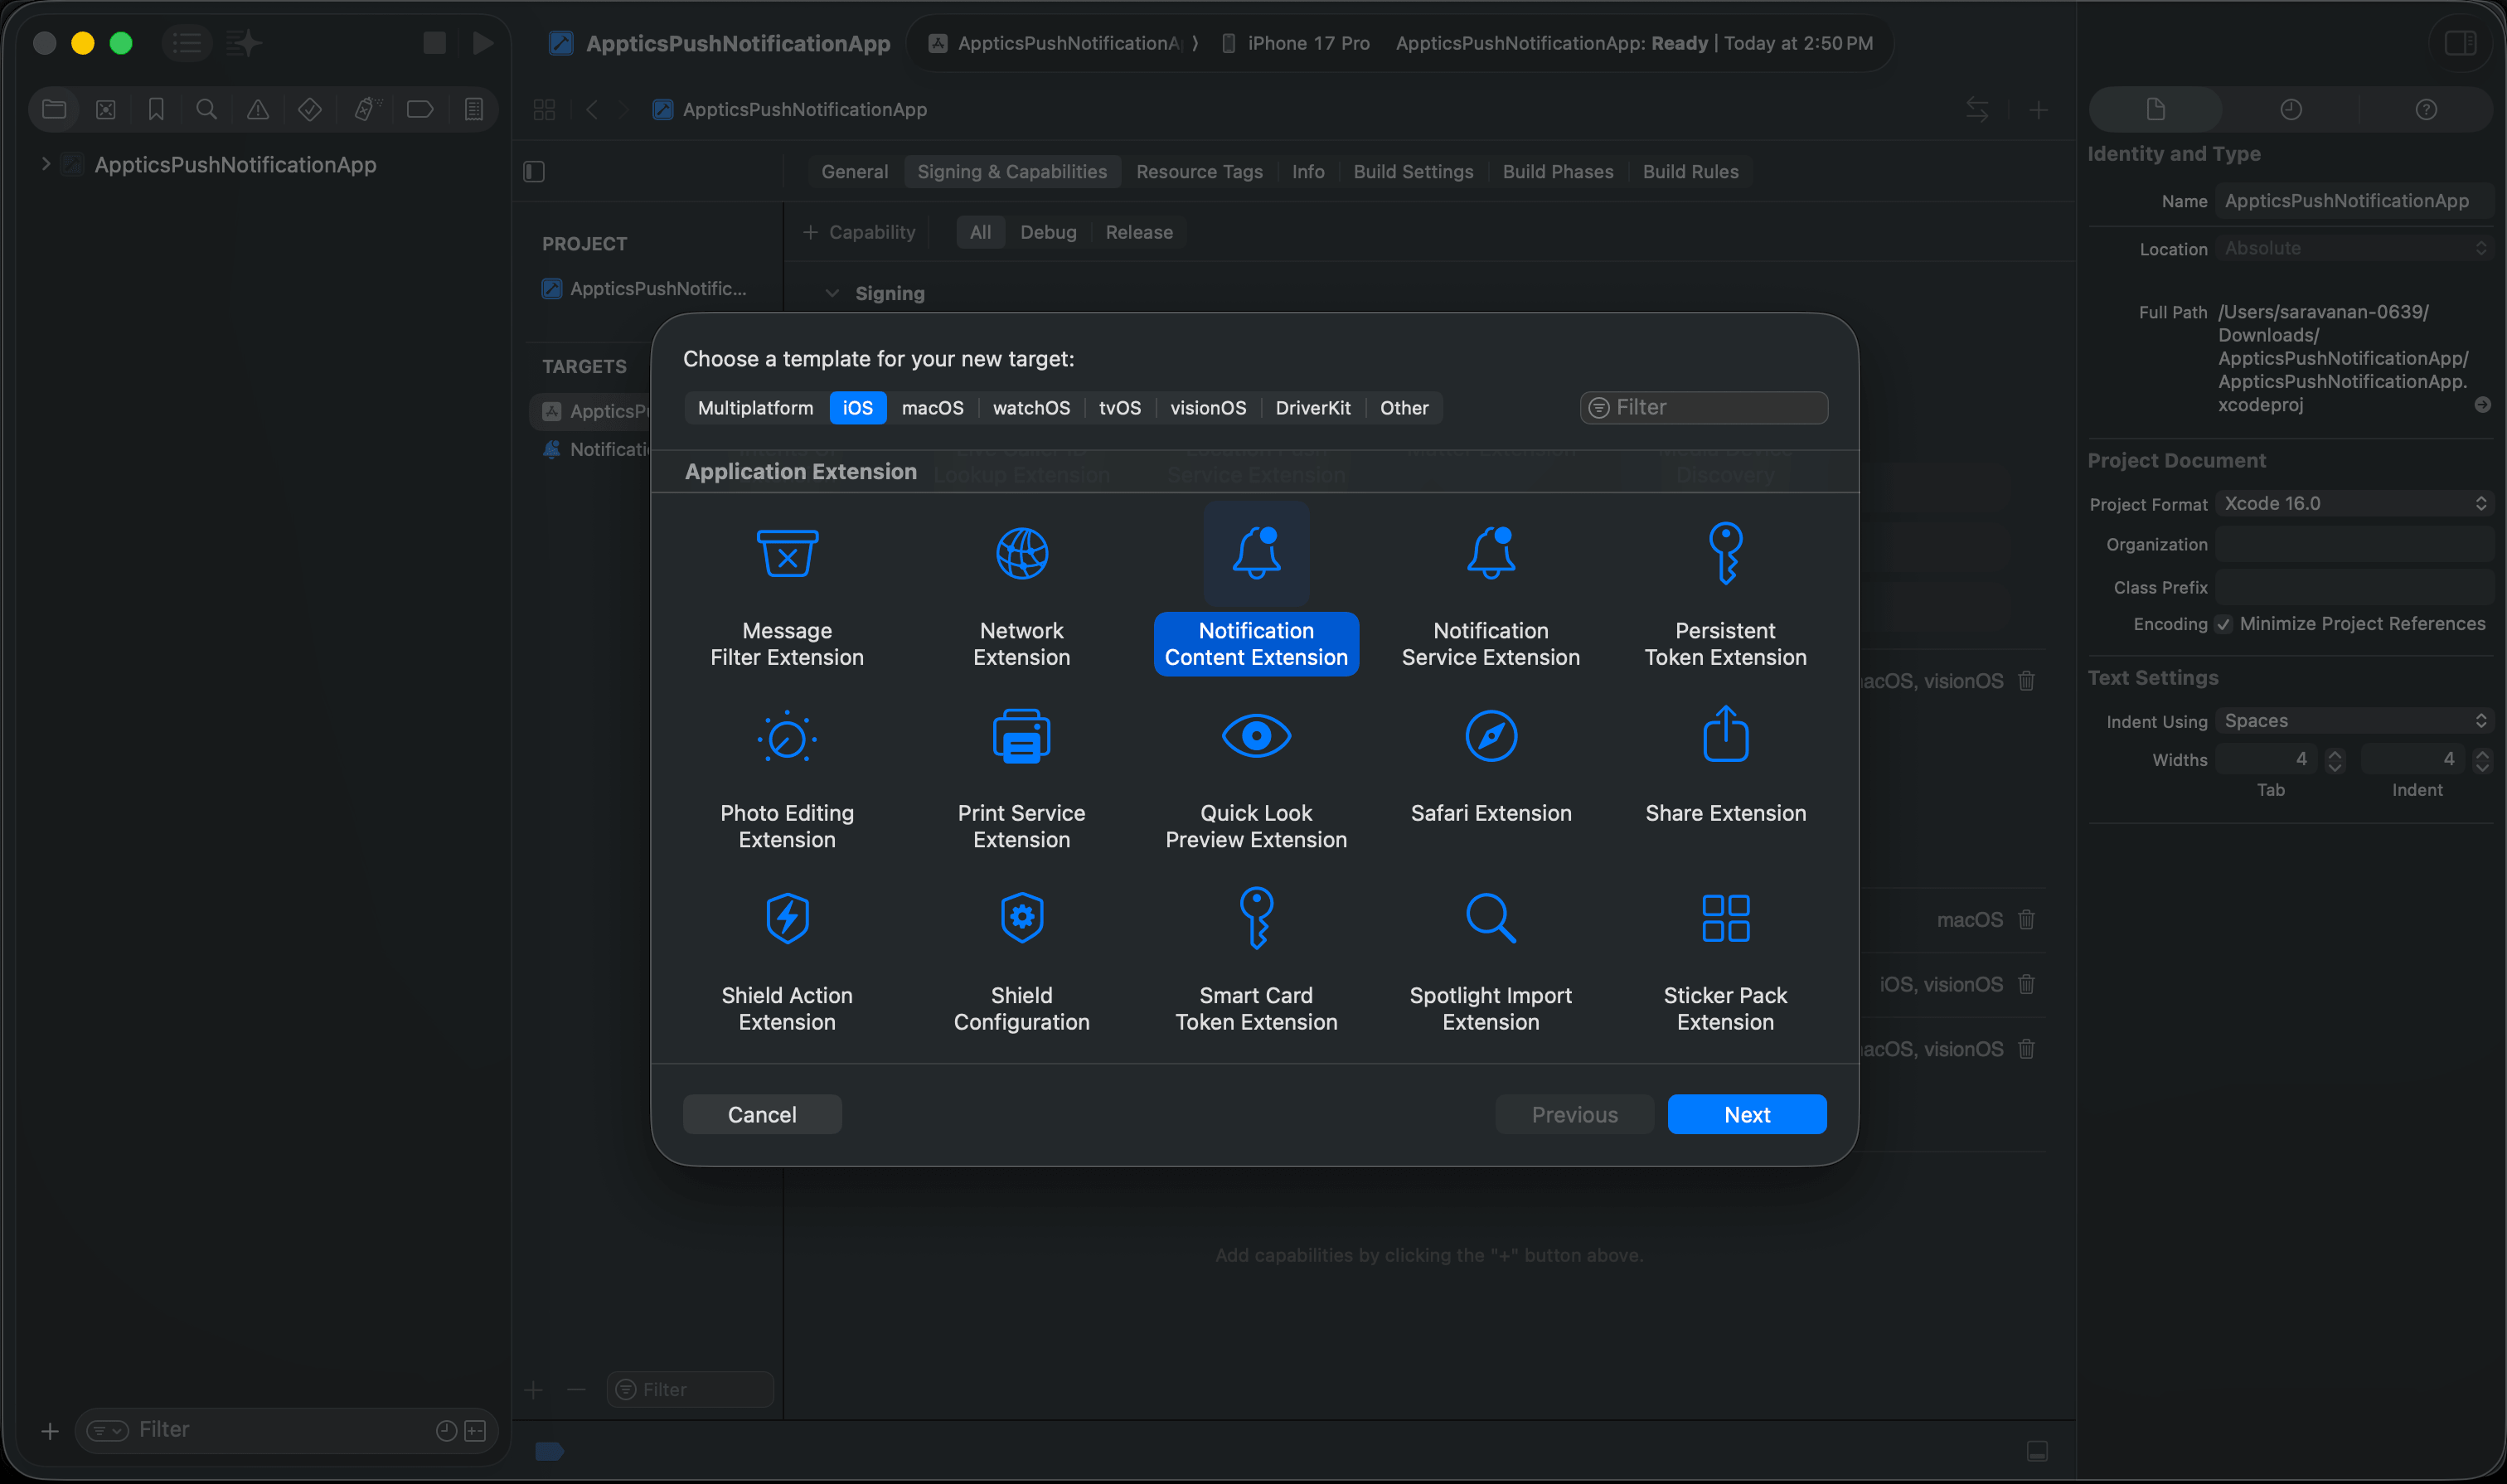
Task: Open the Project Format dropdown
Action: 2353,503
